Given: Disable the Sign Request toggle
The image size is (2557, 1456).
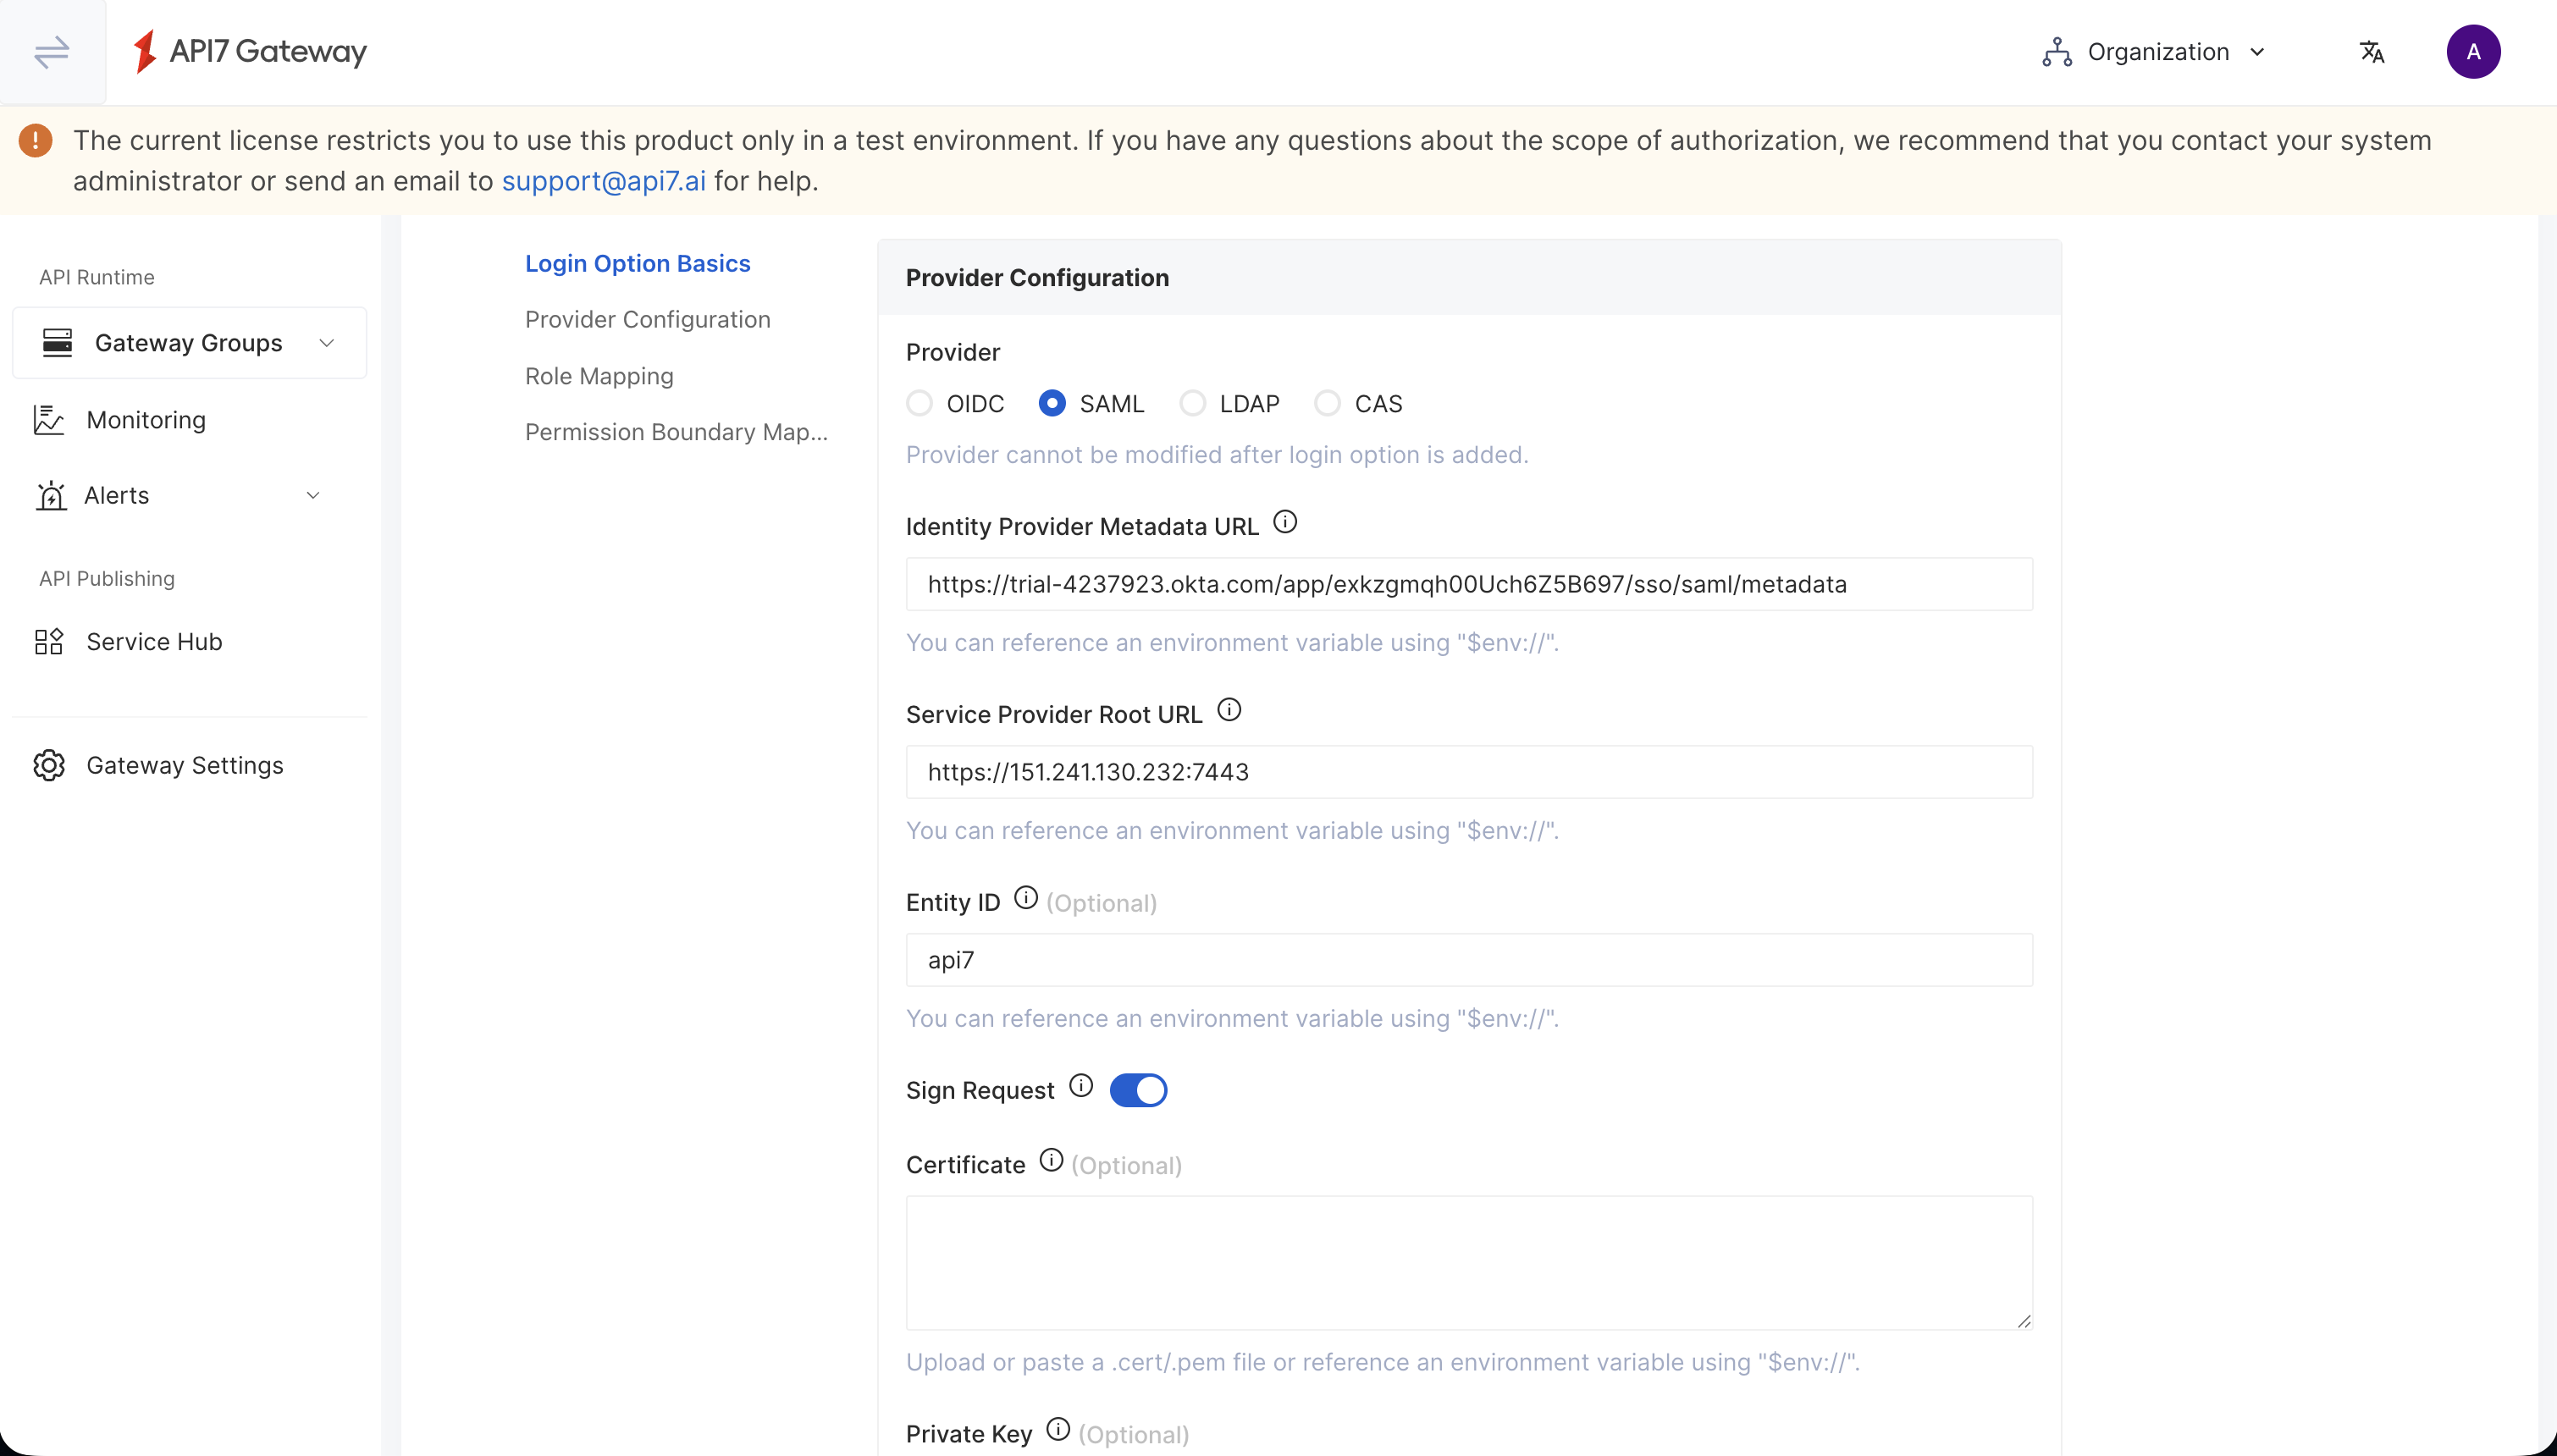Looking at the screenshot, I should click(1139, 1089).
